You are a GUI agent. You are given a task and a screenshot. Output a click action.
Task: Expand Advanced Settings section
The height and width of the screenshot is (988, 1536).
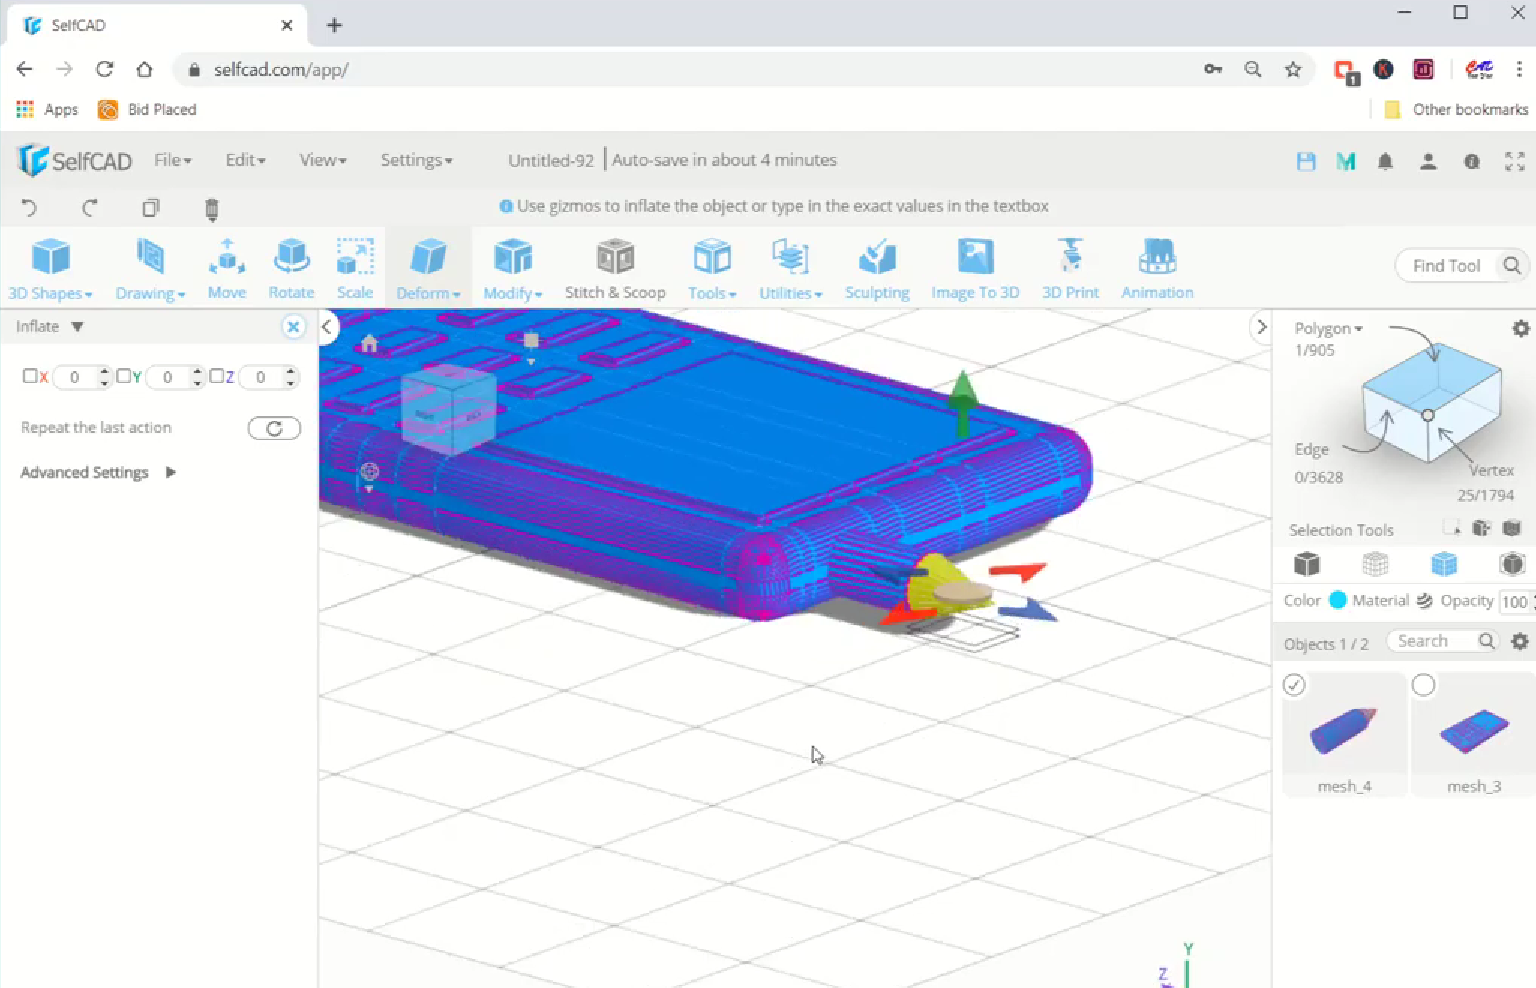97,472
